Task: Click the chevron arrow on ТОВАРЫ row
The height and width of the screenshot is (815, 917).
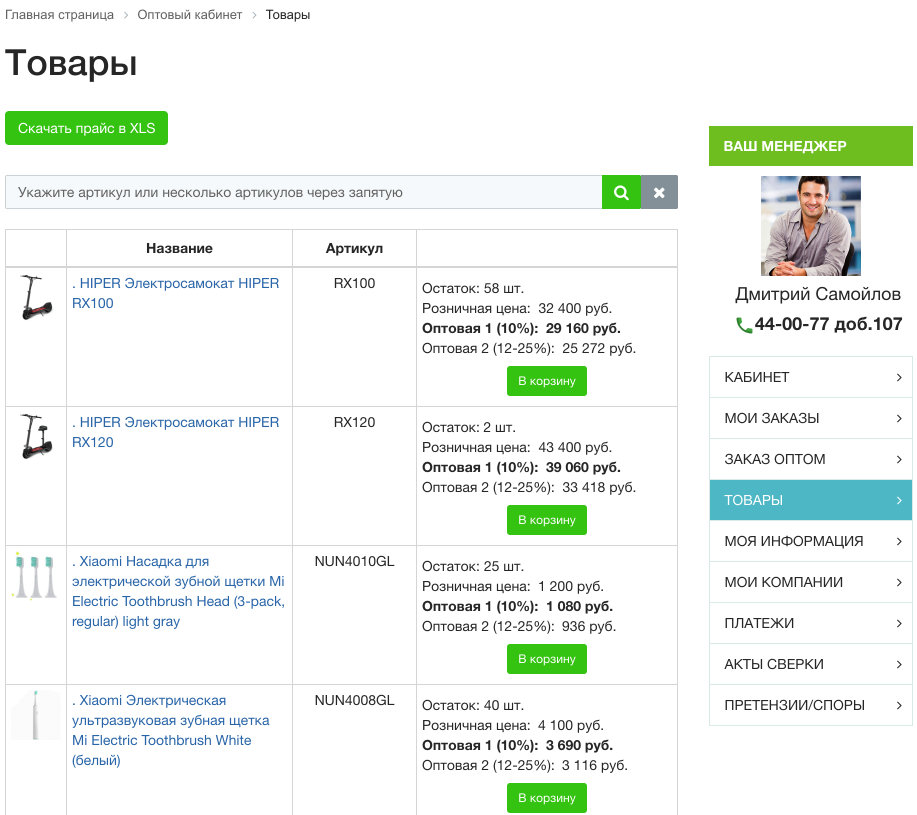Action: pos(899,500)
